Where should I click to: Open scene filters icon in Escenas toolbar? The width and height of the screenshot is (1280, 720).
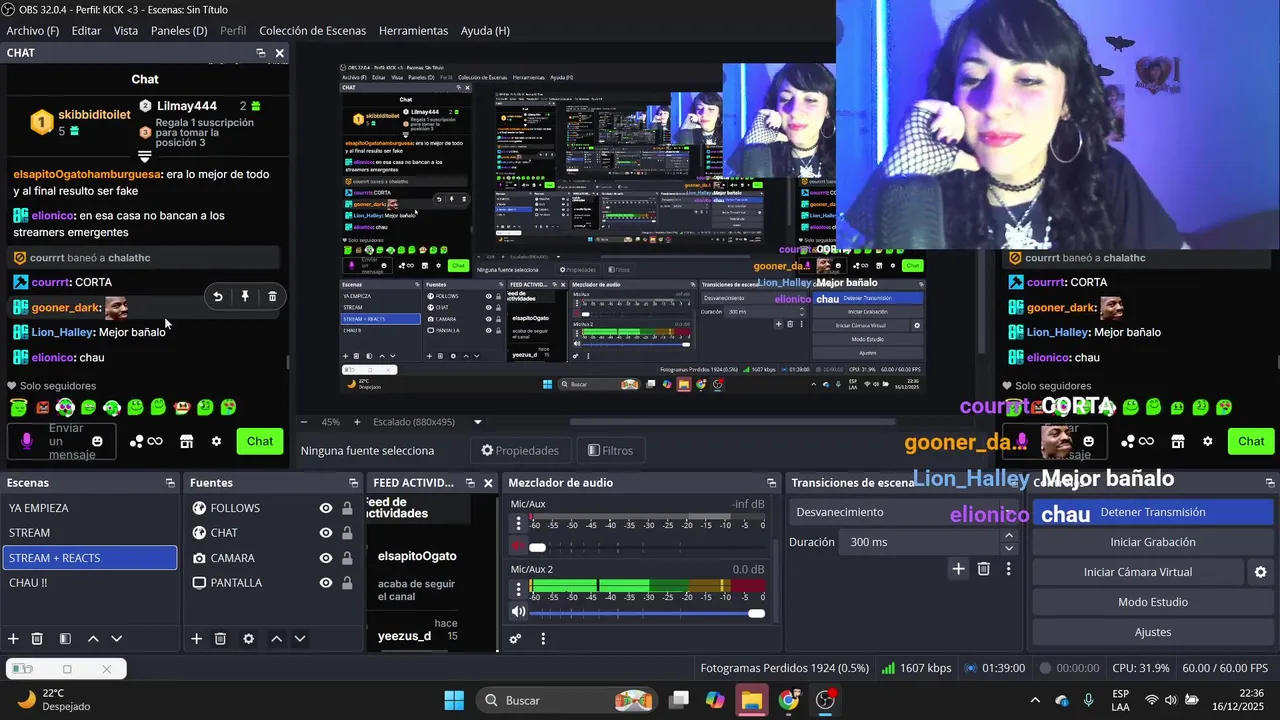pos(65,639)
